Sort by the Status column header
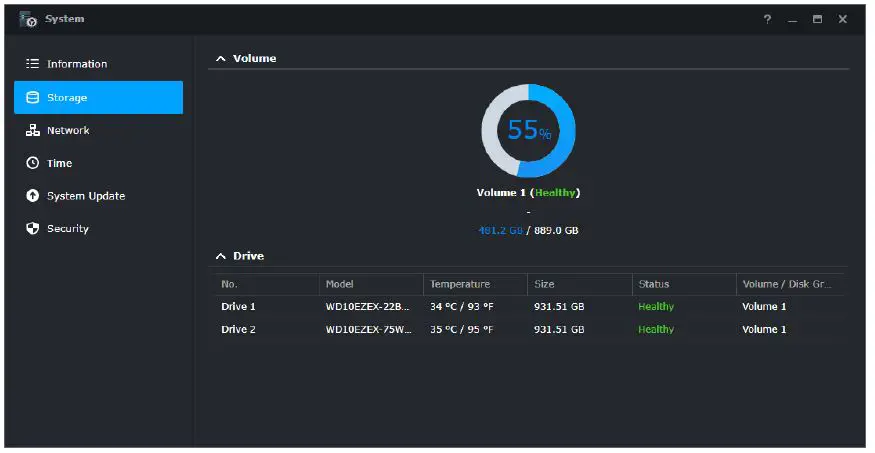 click(x=653, y=284)
